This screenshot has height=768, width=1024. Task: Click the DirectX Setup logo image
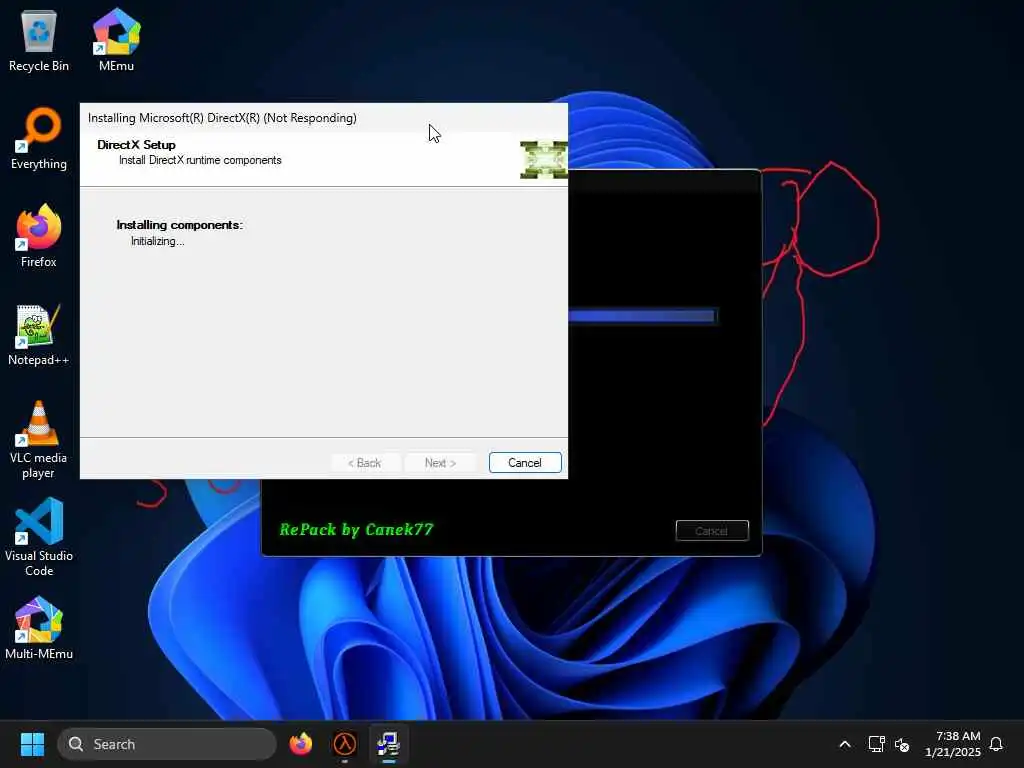click(x=544, y=159)
